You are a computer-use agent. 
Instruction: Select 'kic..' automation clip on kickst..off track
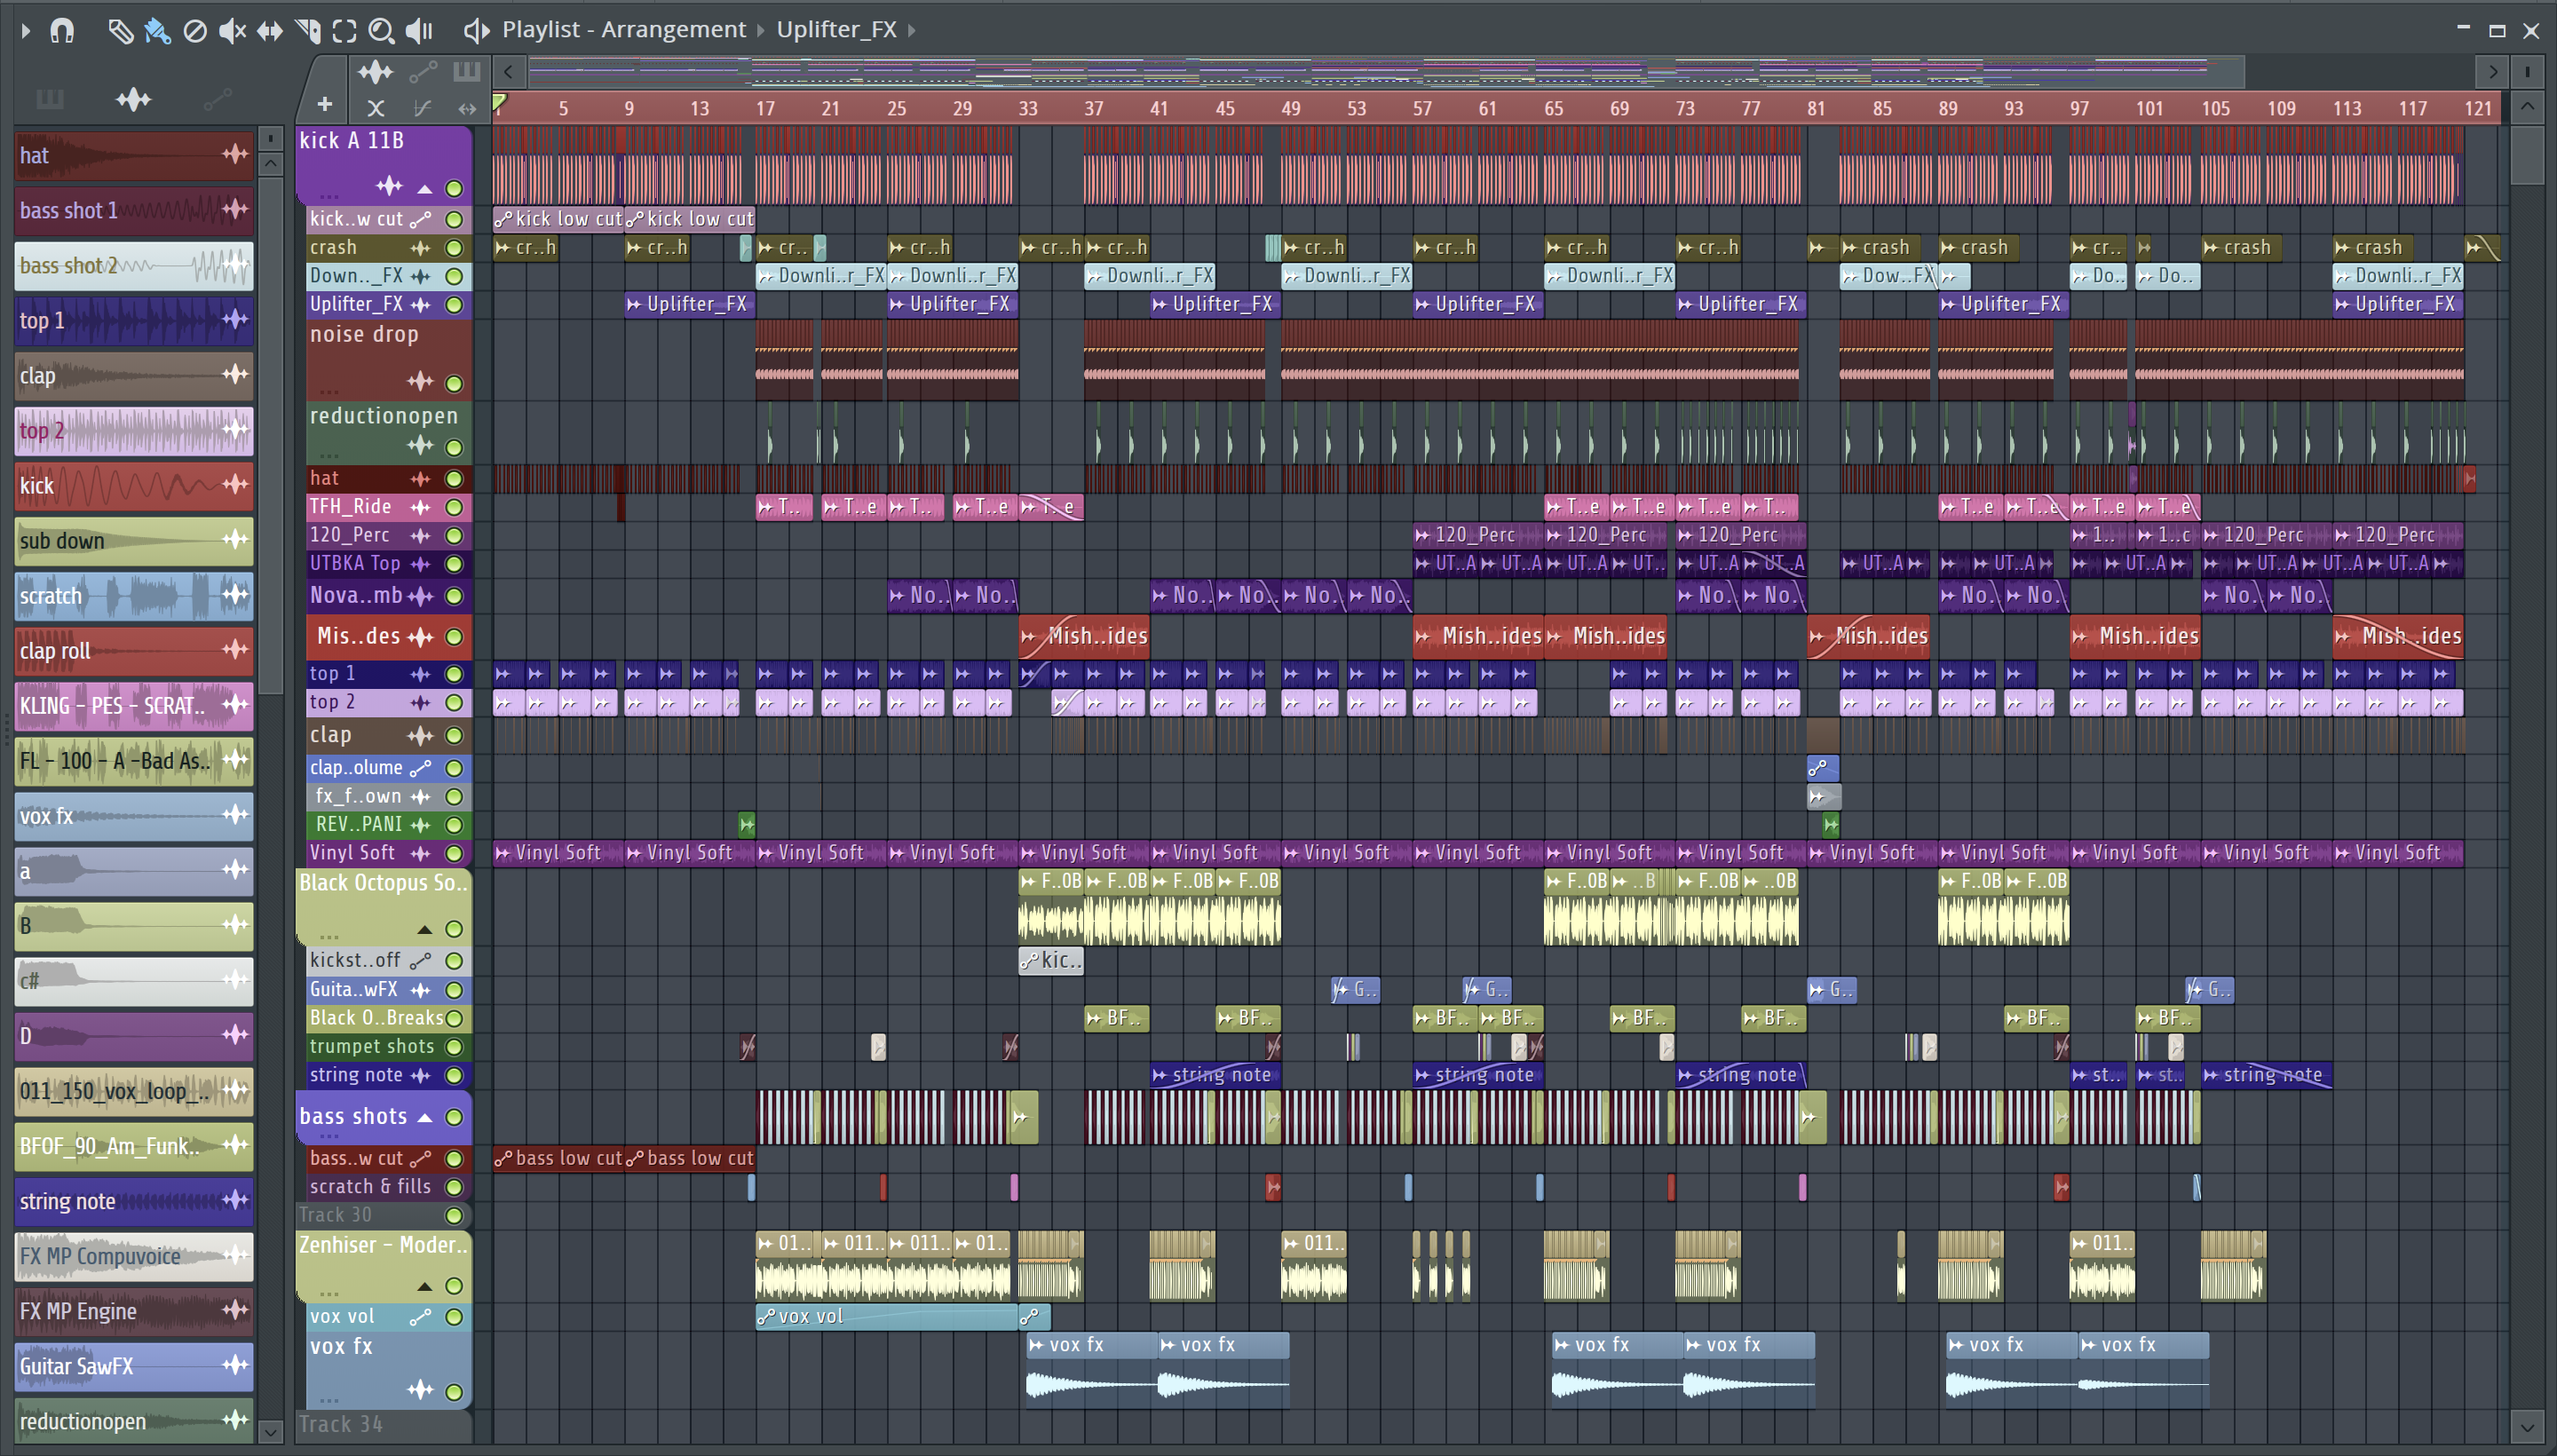1050,962
